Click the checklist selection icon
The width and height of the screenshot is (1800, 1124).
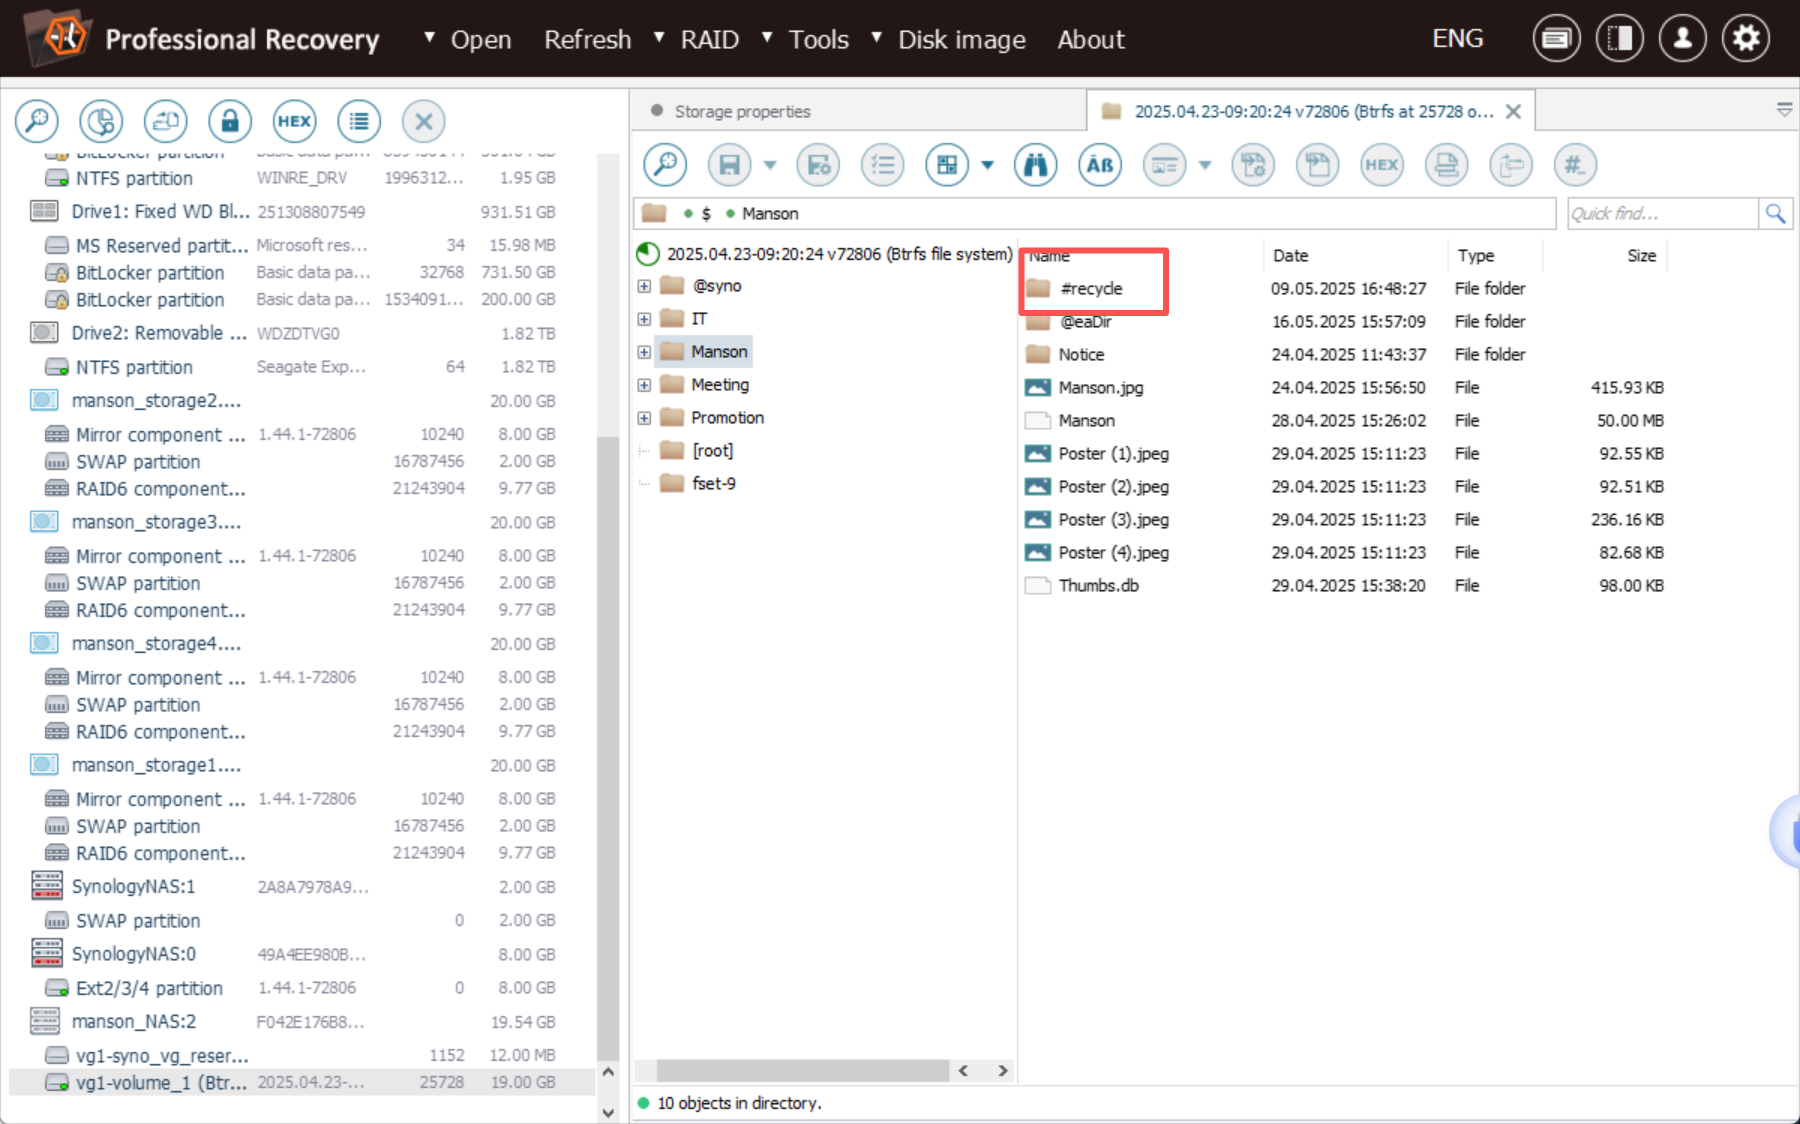click(x=883, y=165)
